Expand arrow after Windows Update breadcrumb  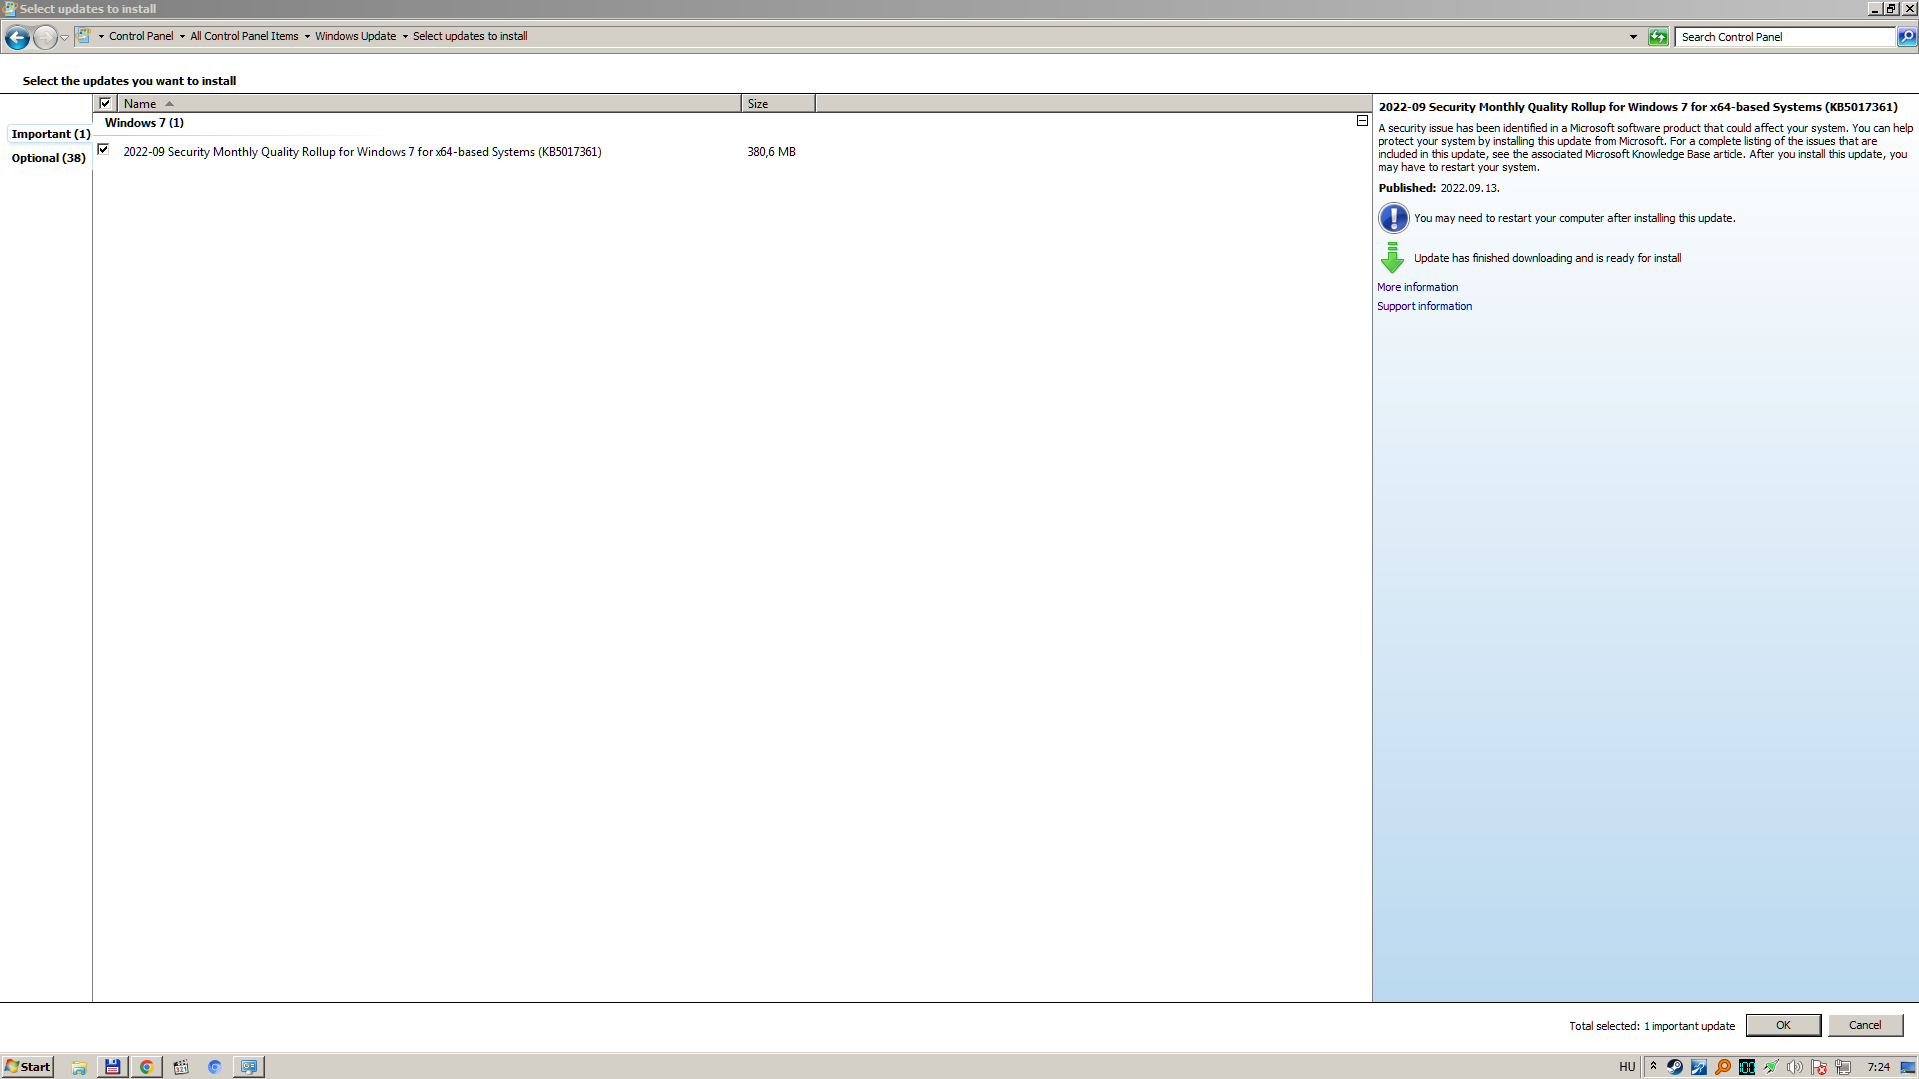tap(405, 36)
